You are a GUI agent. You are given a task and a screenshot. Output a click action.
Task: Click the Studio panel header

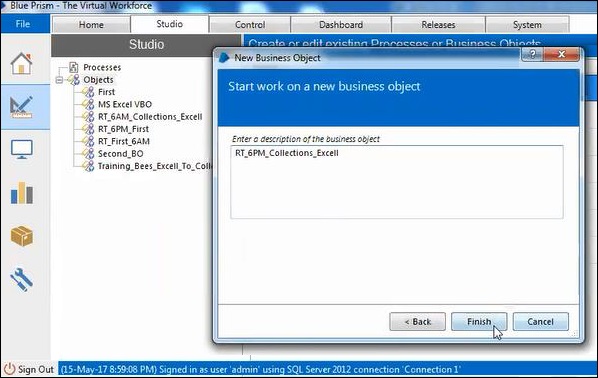tap(146, 45)
